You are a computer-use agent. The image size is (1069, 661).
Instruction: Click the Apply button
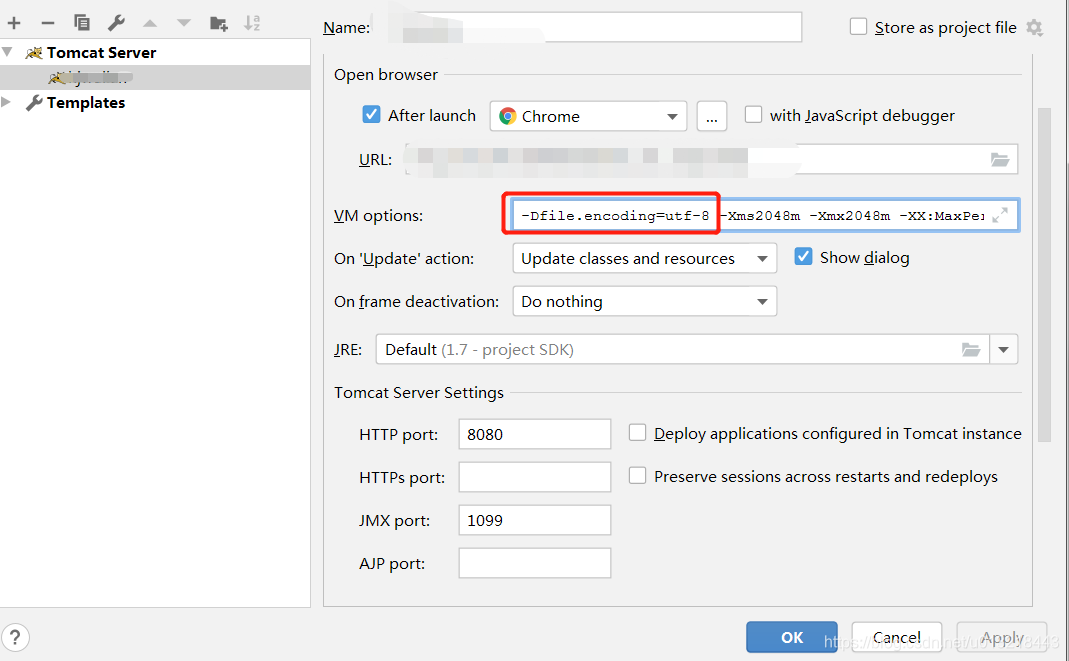point(1002,637)
